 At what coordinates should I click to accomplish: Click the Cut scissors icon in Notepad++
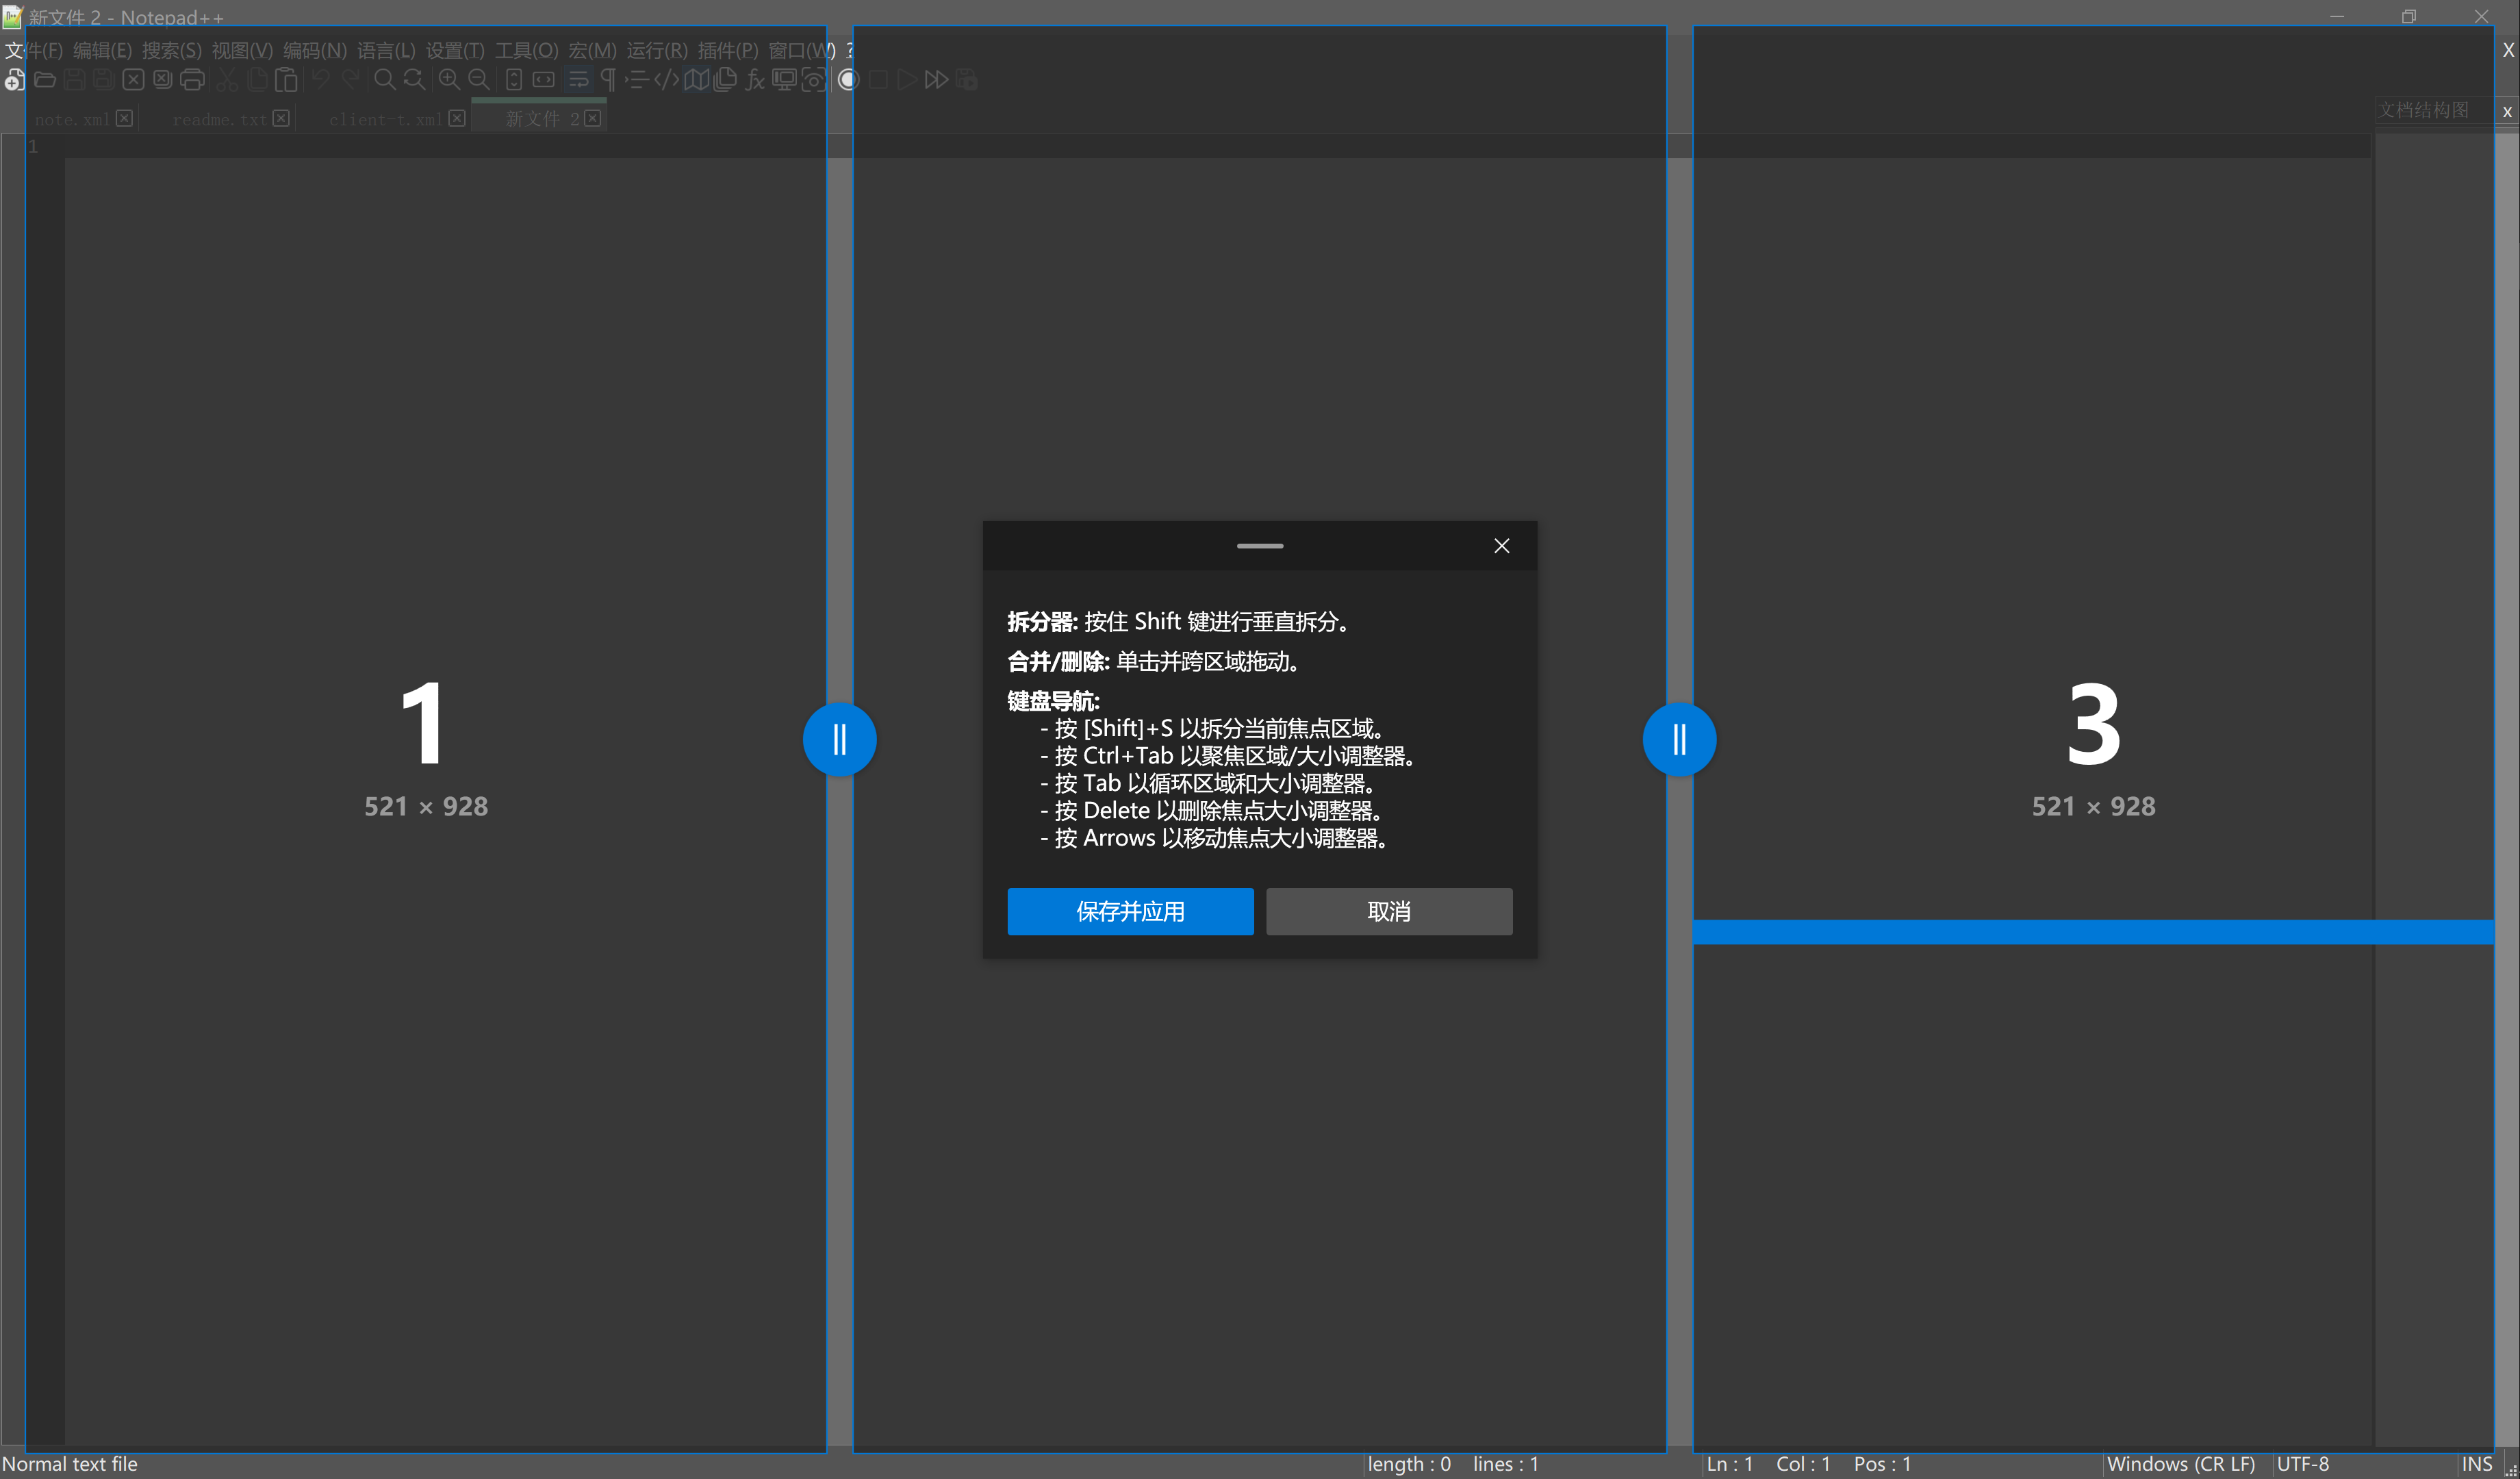coord(227,80)
